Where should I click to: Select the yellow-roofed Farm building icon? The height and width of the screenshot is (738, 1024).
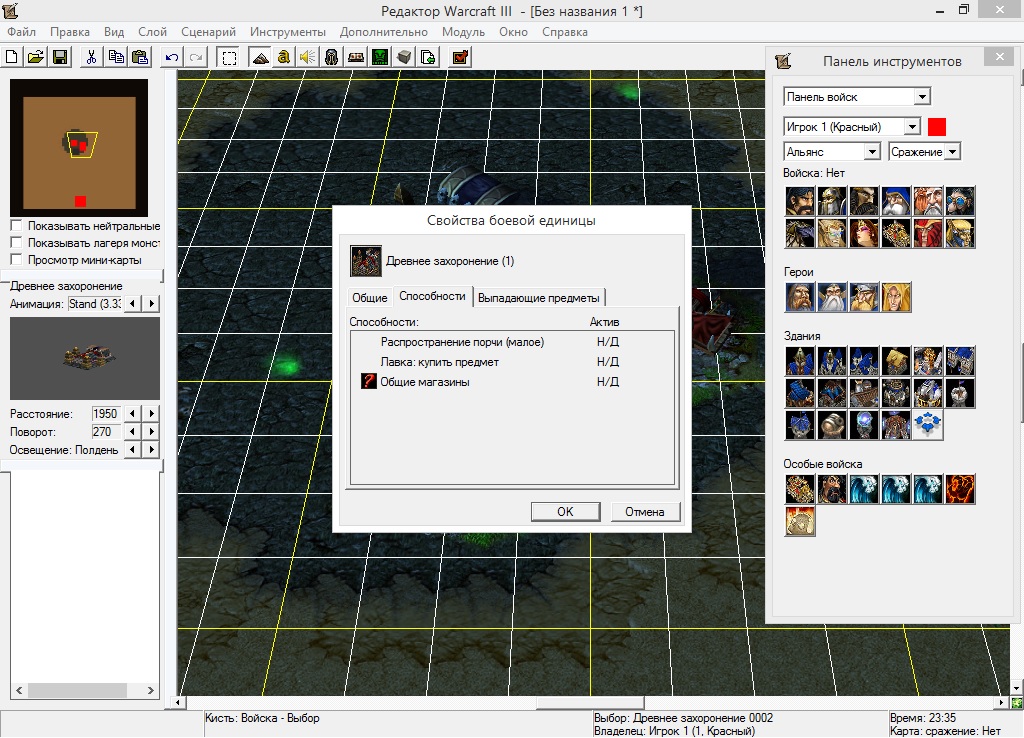[x=896, y=361]
